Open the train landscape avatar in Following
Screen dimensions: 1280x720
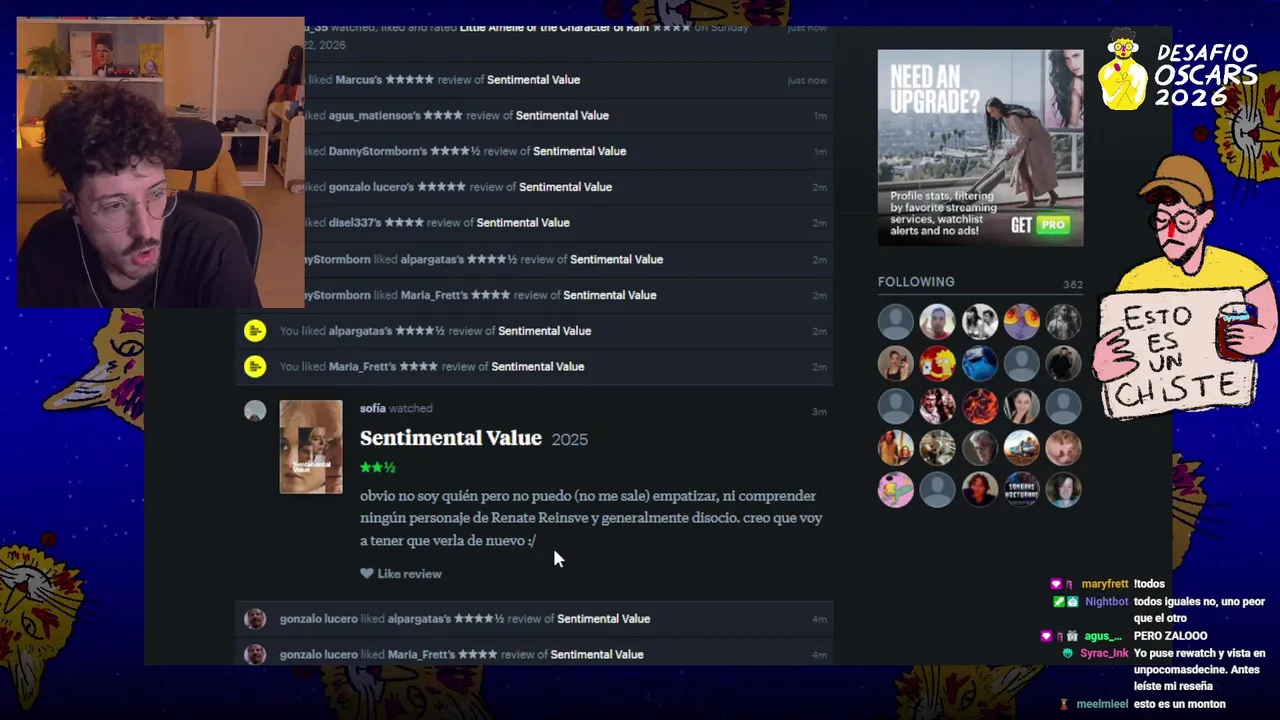1022,448
